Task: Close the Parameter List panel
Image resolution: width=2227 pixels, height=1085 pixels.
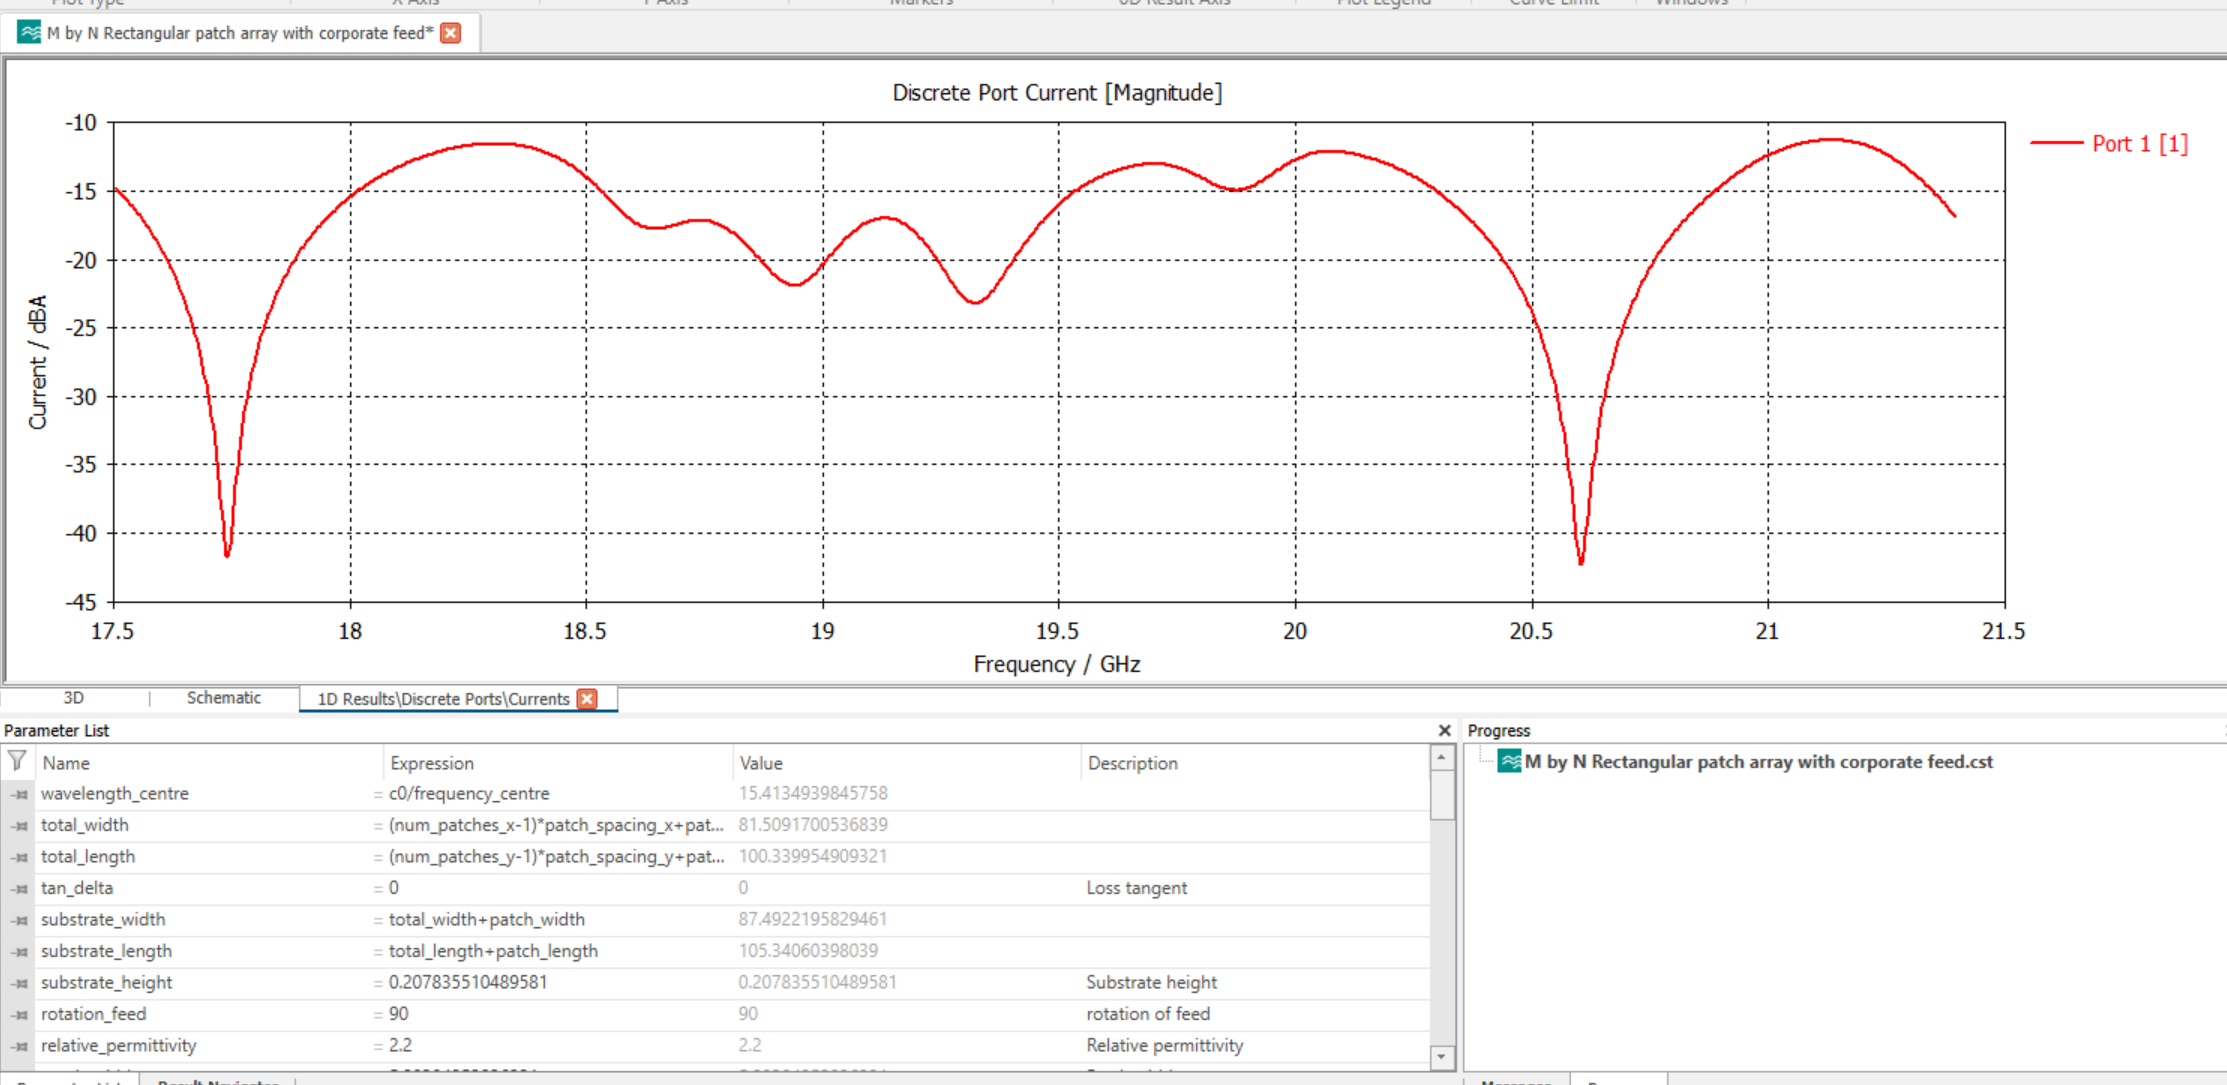Action: click(x=1444, y=731)
